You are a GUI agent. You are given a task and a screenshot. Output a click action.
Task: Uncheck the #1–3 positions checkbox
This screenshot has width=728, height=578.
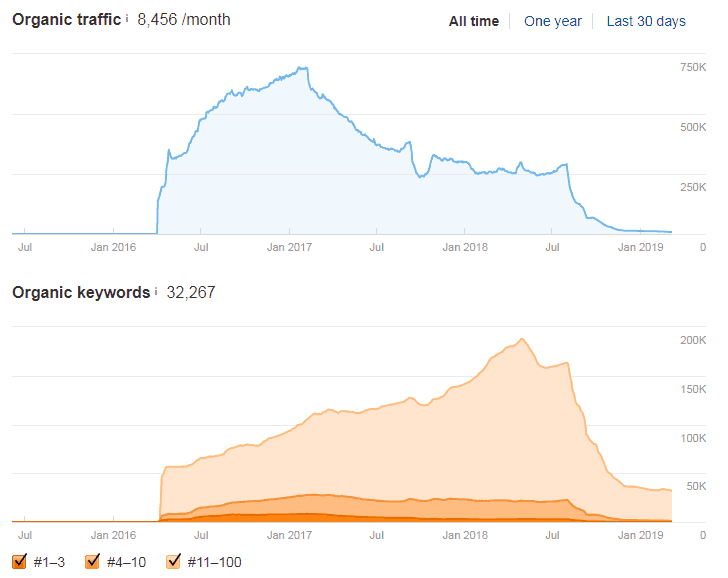click(x=20, y=561)
